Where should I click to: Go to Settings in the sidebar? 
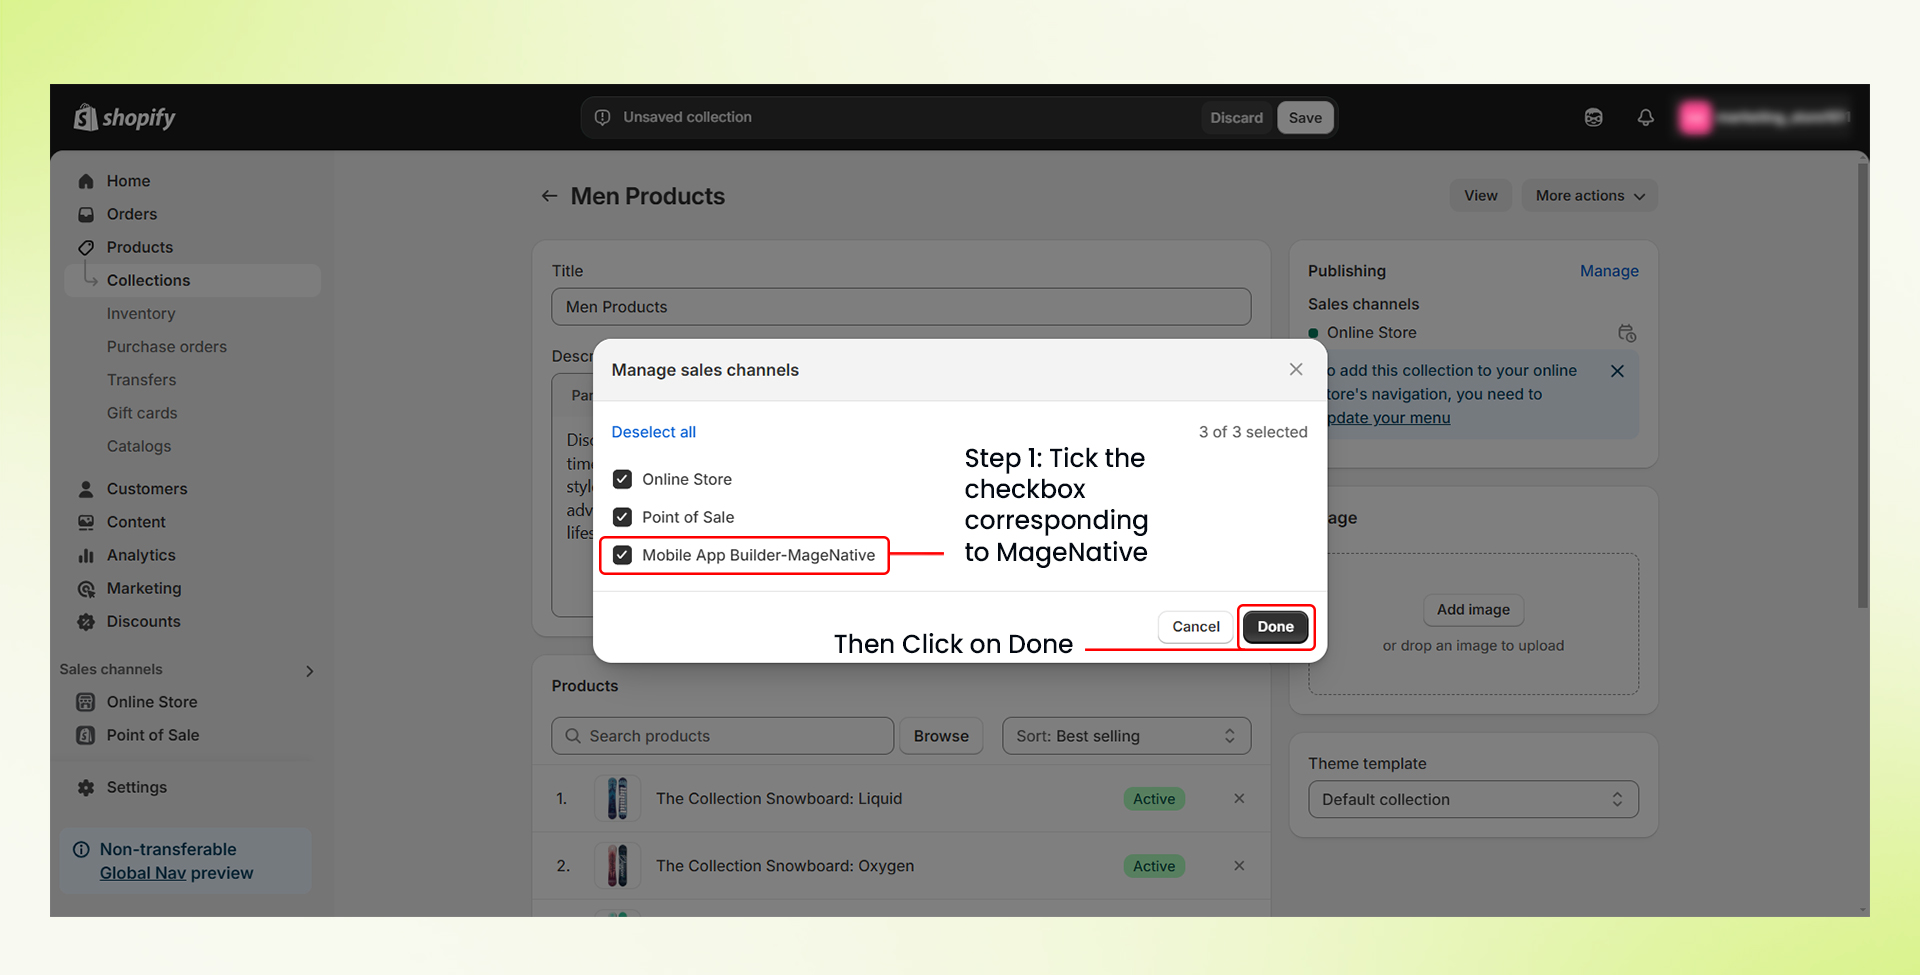137,788
